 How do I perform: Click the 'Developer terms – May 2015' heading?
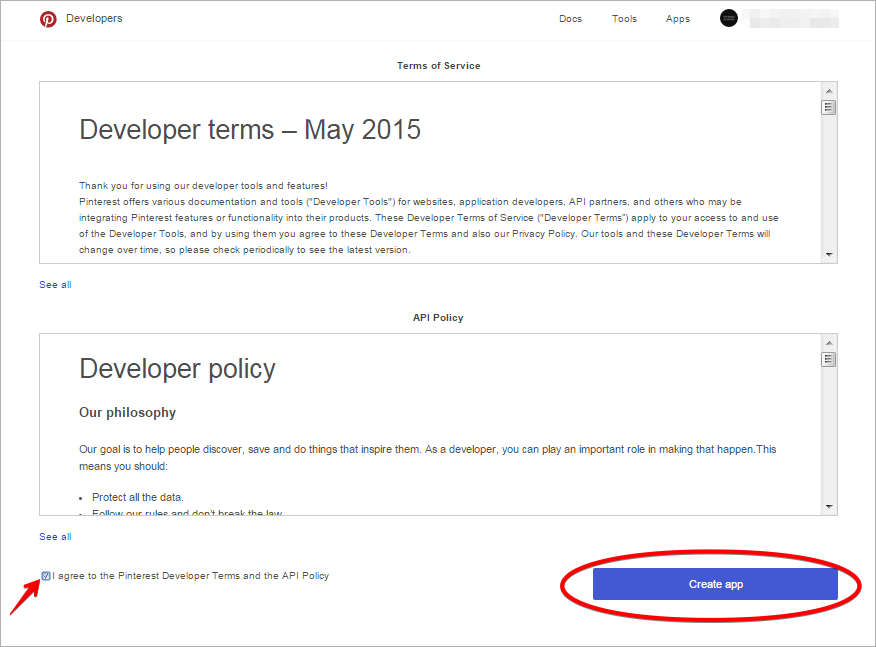250,130
